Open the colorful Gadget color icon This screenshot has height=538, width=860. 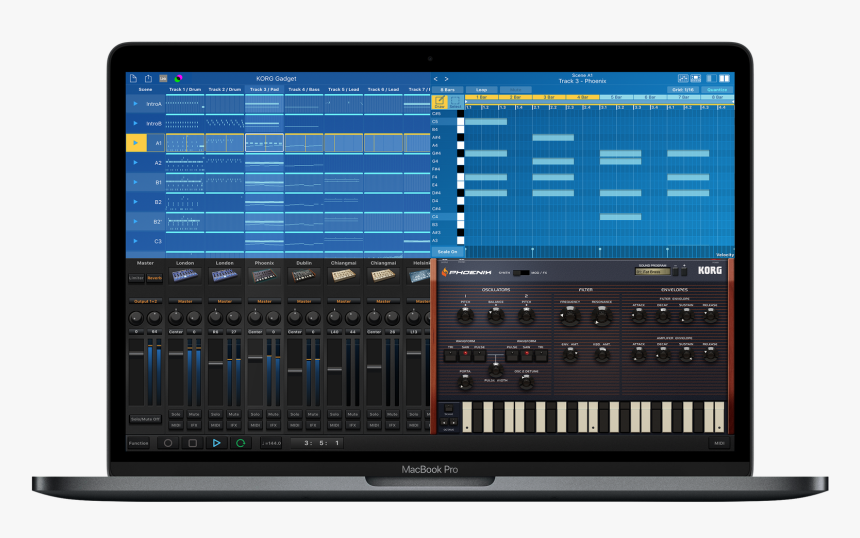click(178, 78)
